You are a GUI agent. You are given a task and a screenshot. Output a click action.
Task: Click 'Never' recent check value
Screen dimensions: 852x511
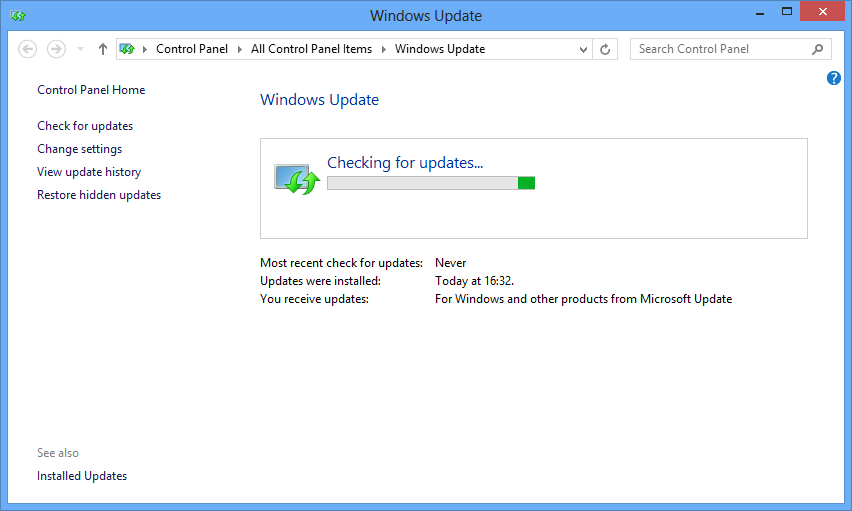click(x=450, y=263)
